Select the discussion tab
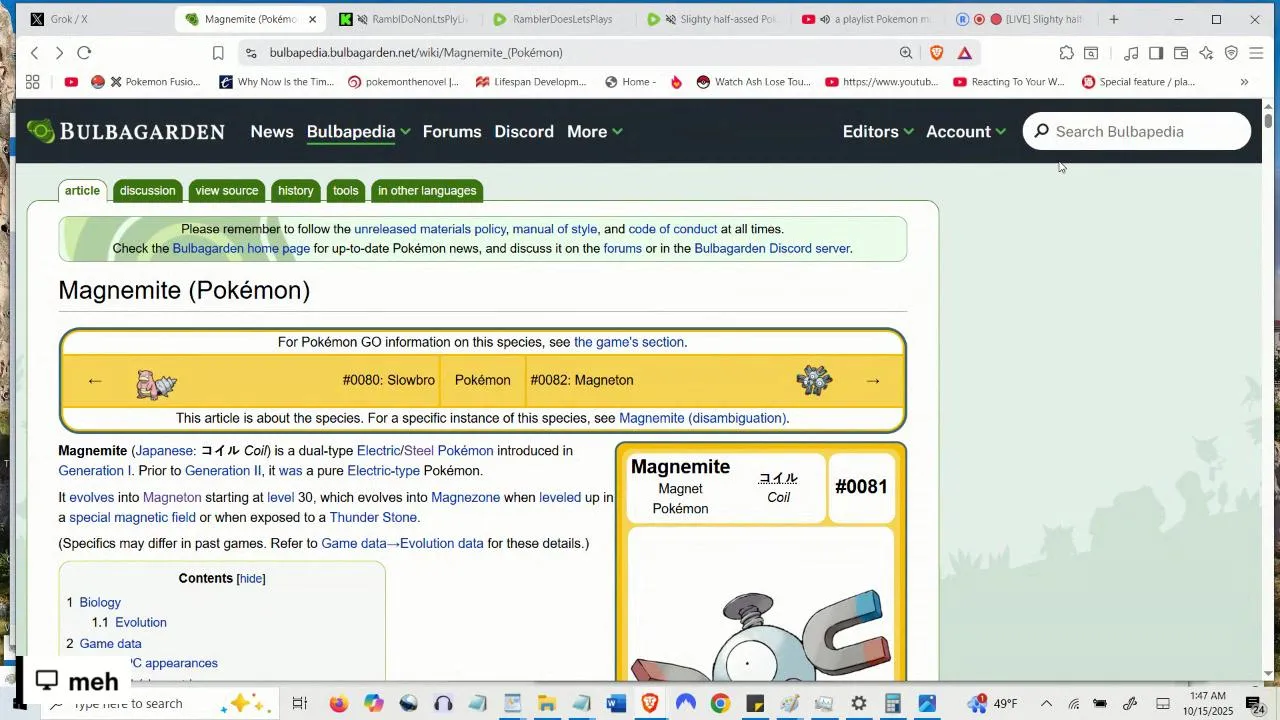 pyautogui.click(x=147, y=191)
